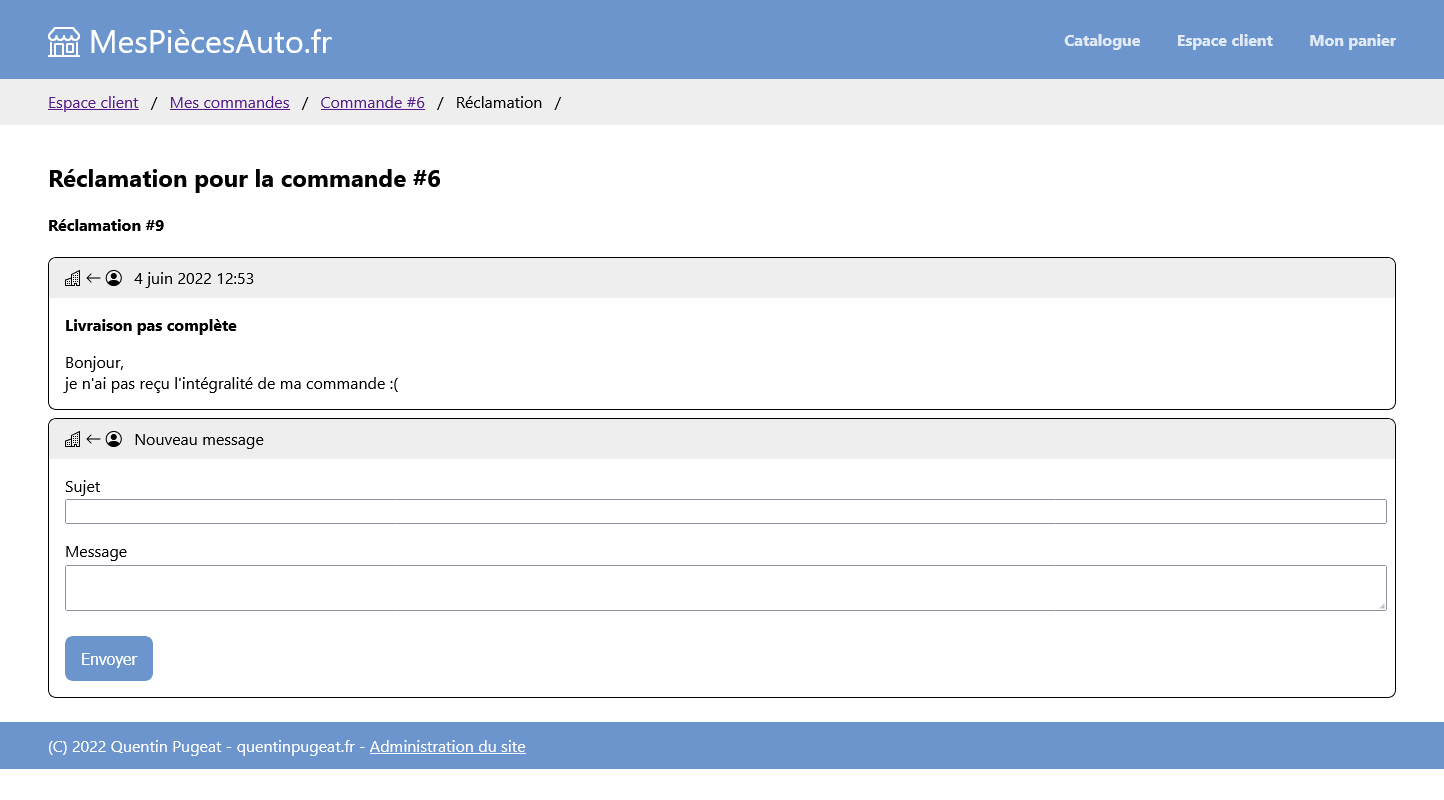This screenshot has height=800, width=1444.
Task: Click the arrow icon in the 4 juin message header
Action: (x=93, y=279)
